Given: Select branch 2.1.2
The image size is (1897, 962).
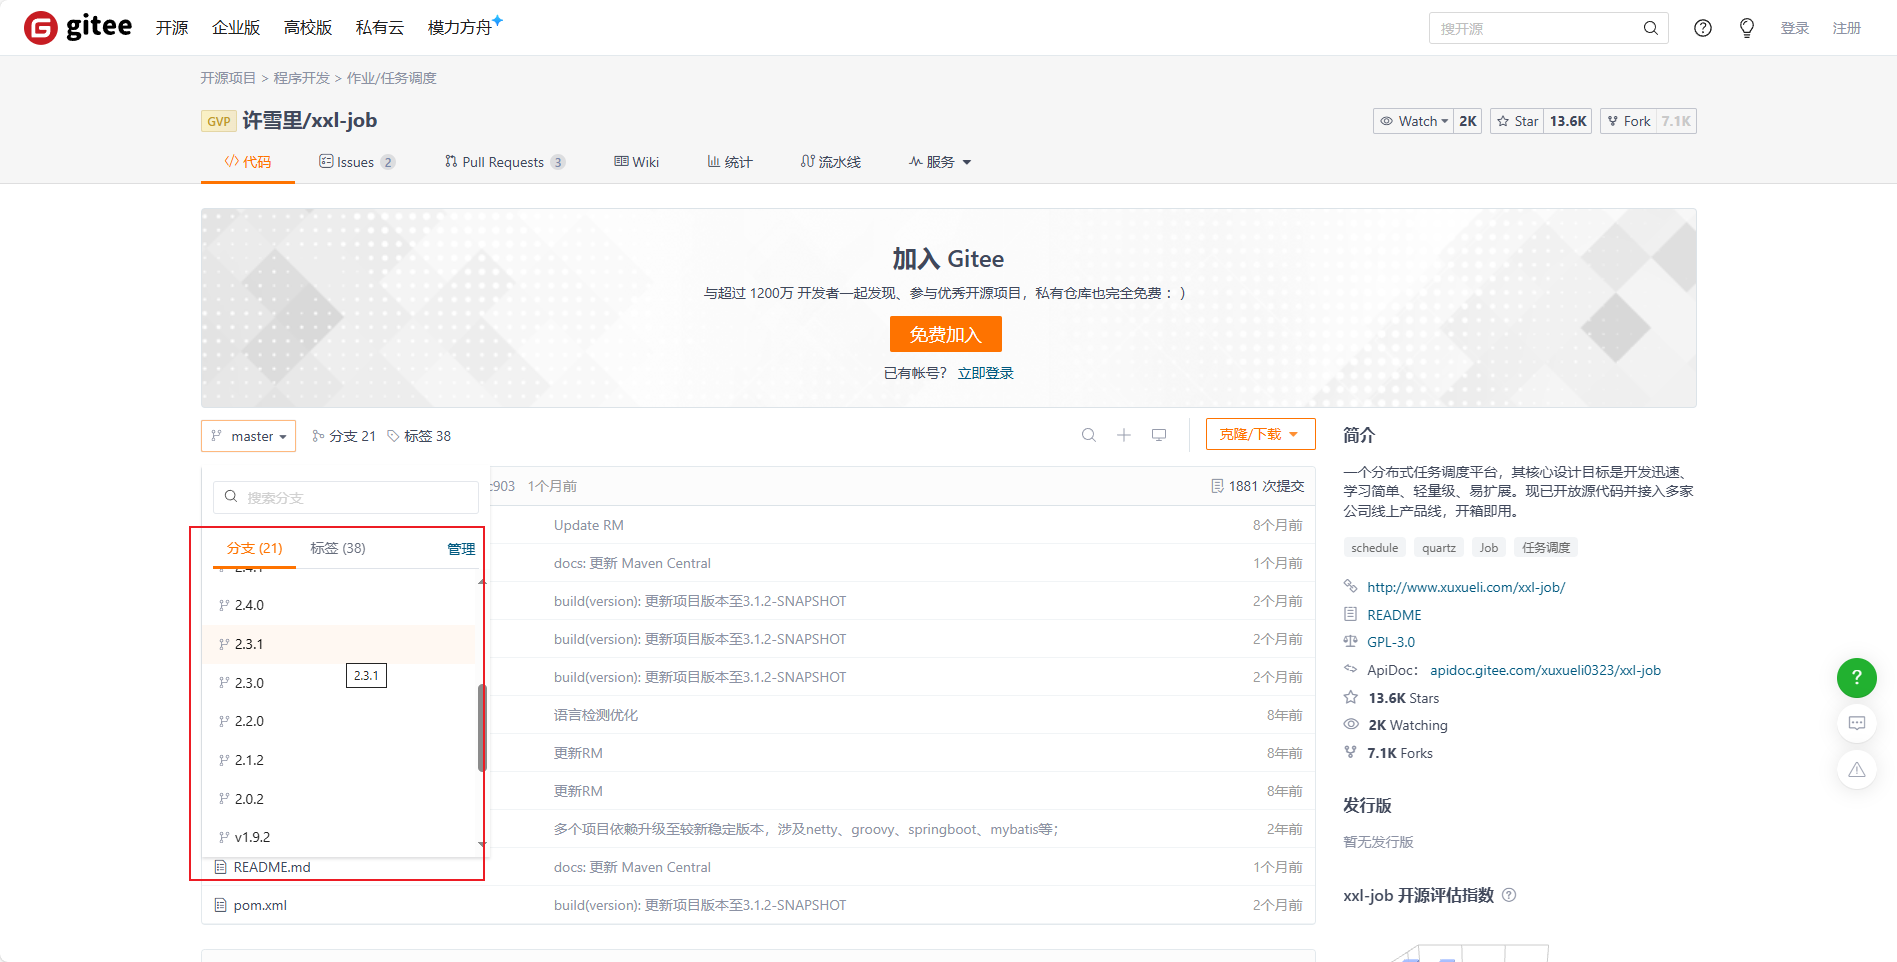Looking at the screenshot, I should point(340,760).
